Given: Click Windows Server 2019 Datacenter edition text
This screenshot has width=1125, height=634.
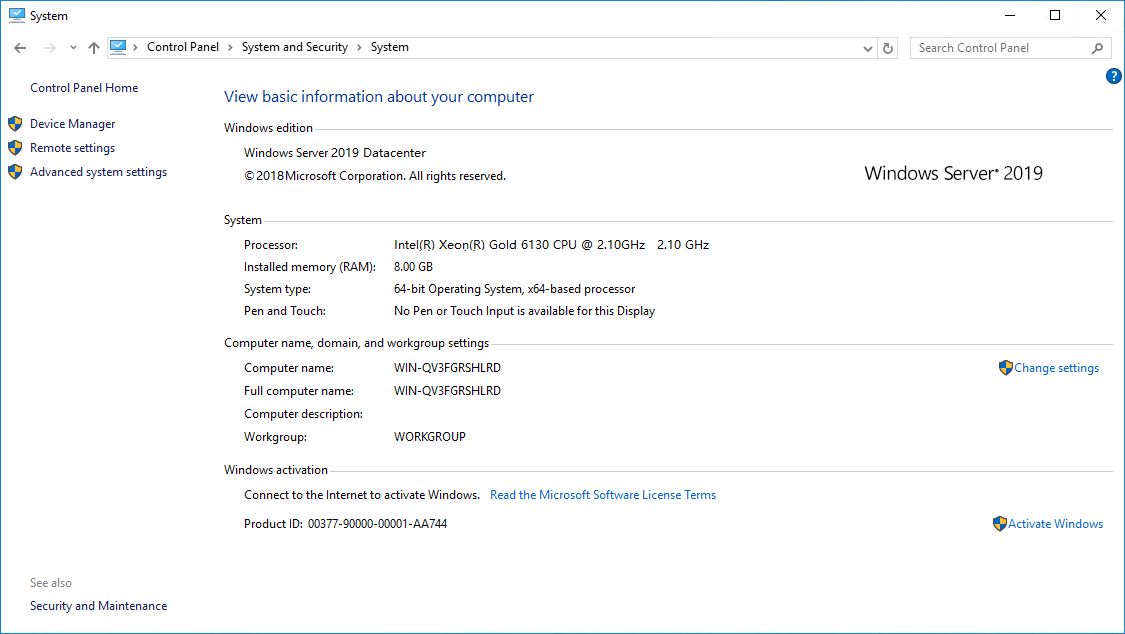Looking at the screenshot, I should coord(334,153).
